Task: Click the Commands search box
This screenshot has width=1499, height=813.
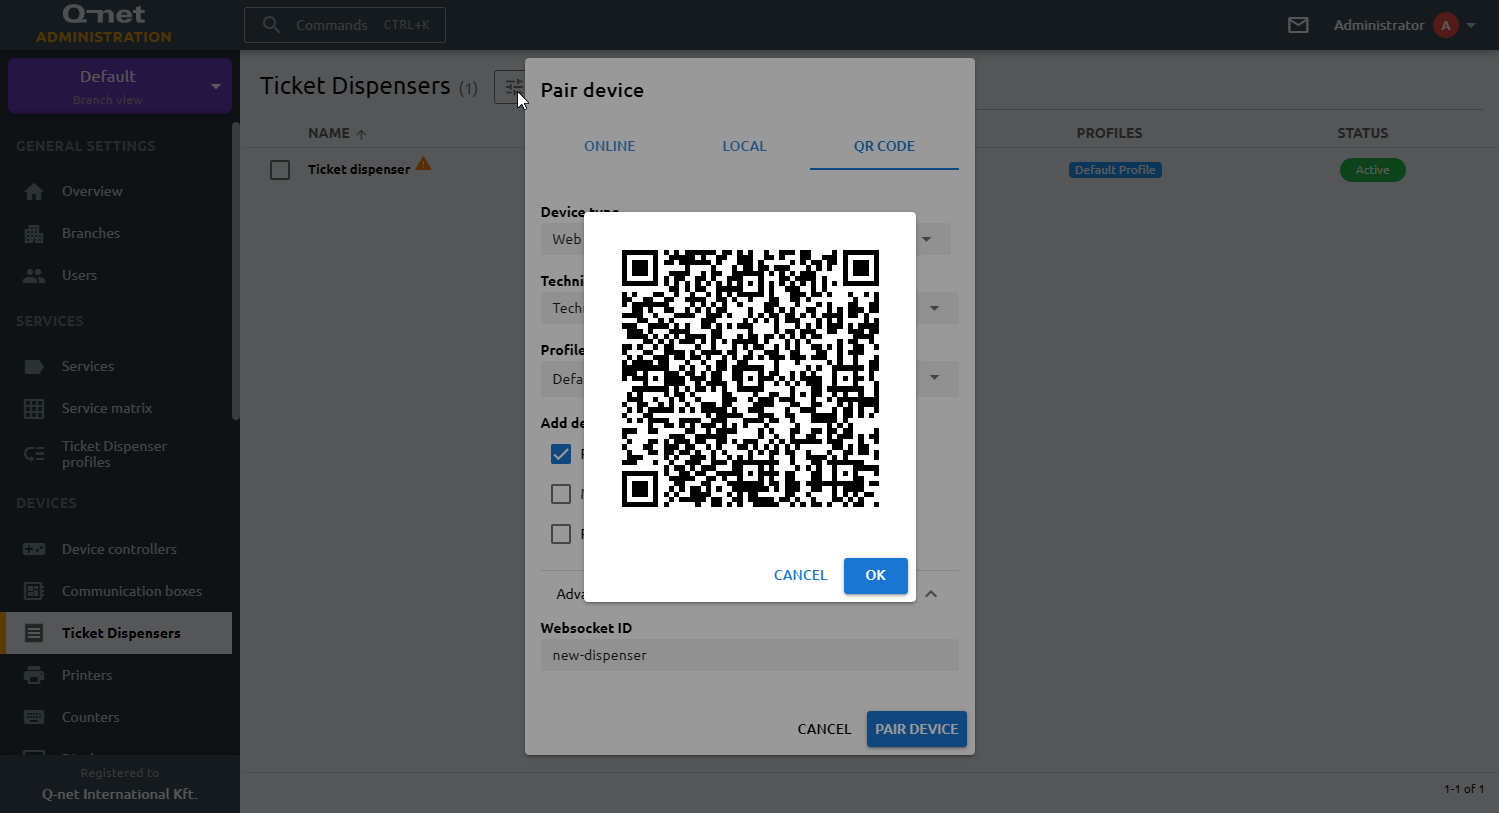Action: (345, 25)
